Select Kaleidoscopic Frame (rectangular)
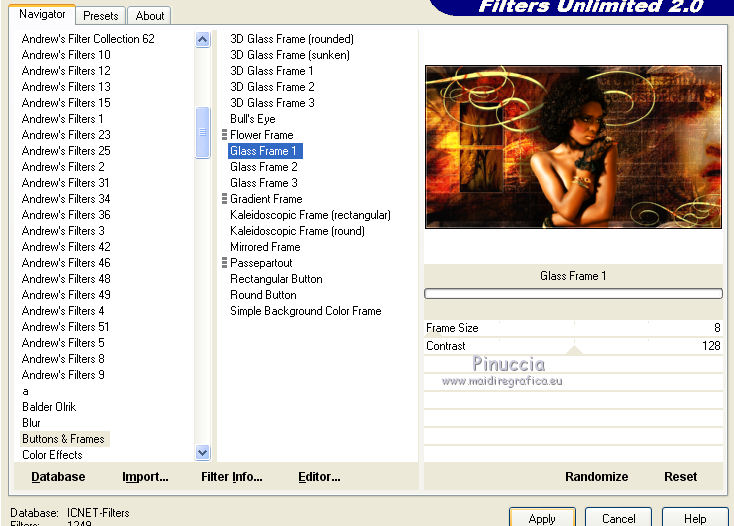The width and height of the screenshot is (734, 526). pyautogui.click(x=310, y=215)
